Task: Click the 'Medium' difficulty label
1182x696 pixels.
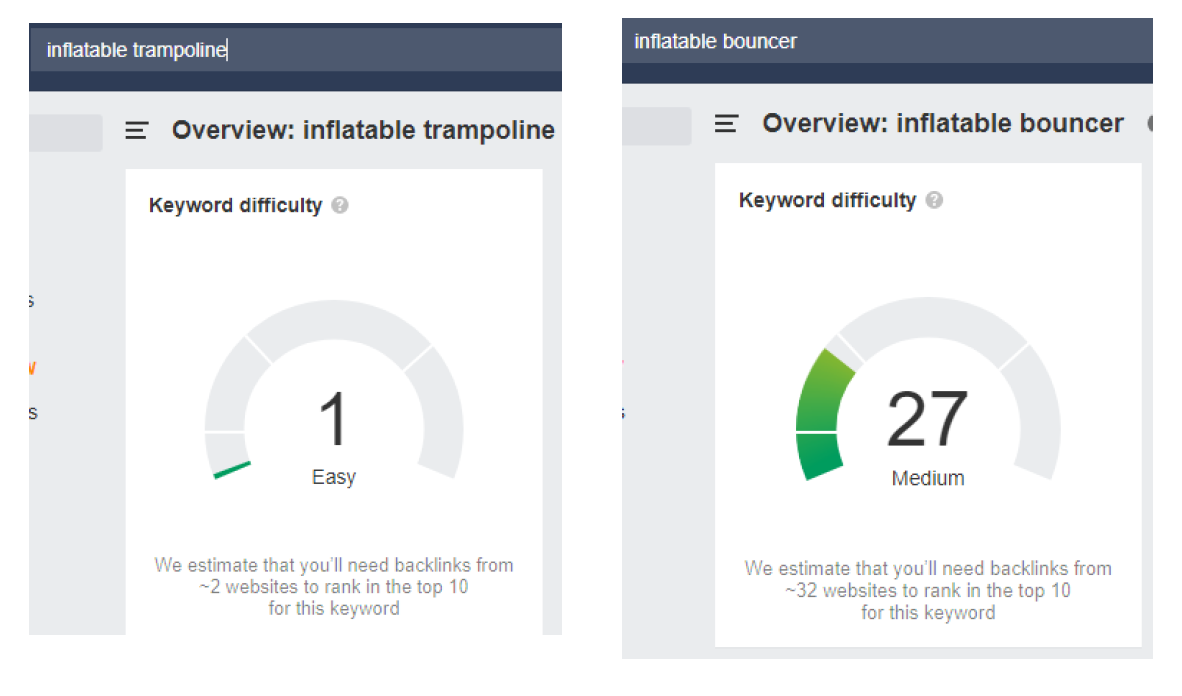Action: pyautogui.click(x=928, y=478)
